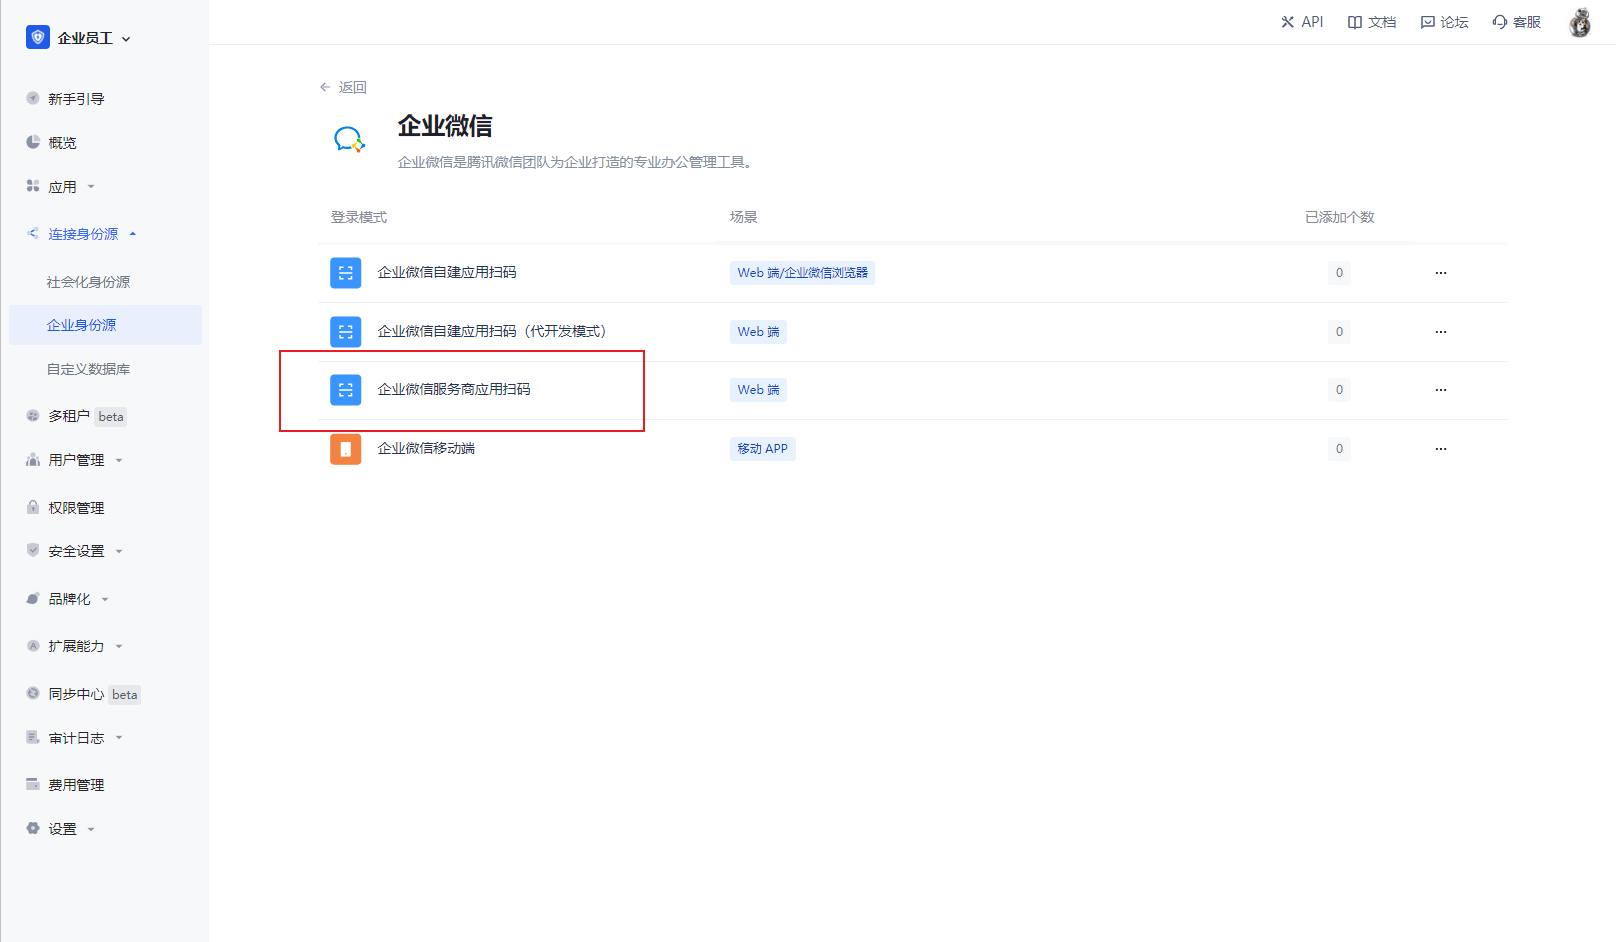The width and height of the screenshot is (1616, 942).
Task: Click the Web 端/企业微信浏览器 scenario tag
Action: 802,273
